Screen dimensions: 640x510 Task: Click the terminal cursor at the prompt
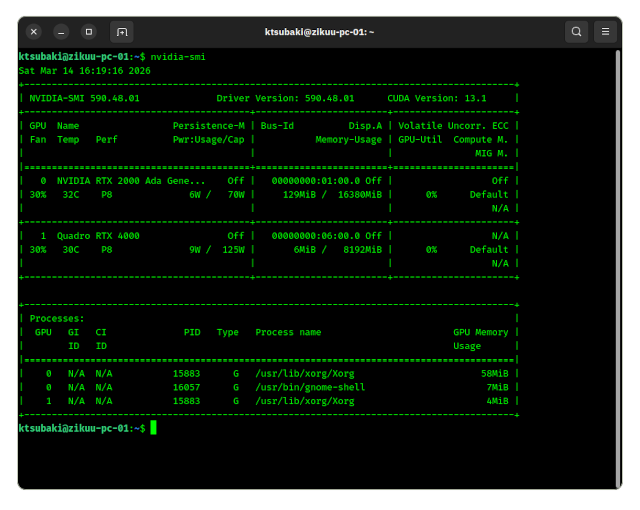pyautogui.click(x=153, y=428)
